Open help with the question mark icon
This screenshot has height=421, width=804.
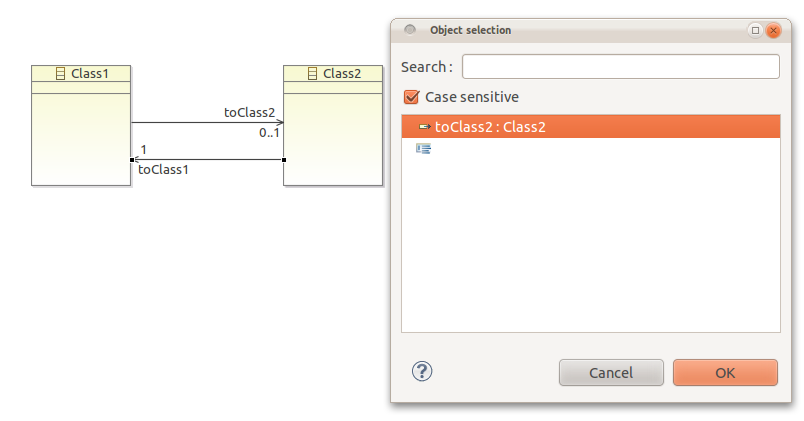click(422, 371)
